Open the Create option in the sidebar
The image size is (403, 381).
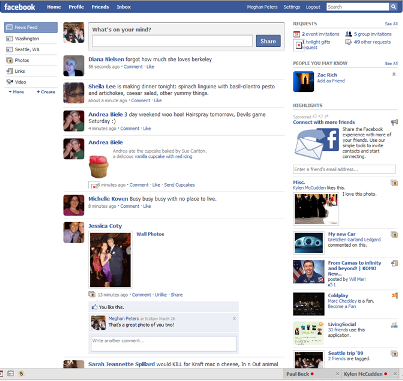(46, 92)
